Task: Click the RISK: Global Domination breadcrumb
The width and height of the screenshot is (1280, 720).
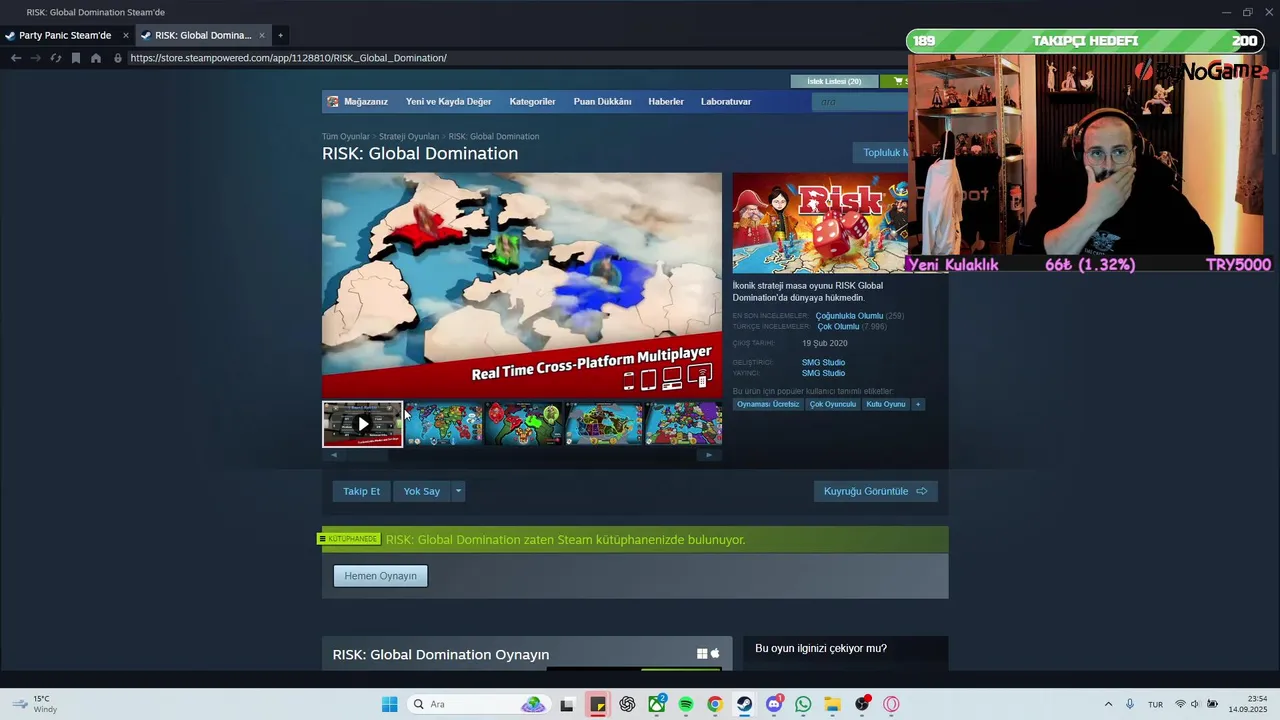Action: (494, 136)
